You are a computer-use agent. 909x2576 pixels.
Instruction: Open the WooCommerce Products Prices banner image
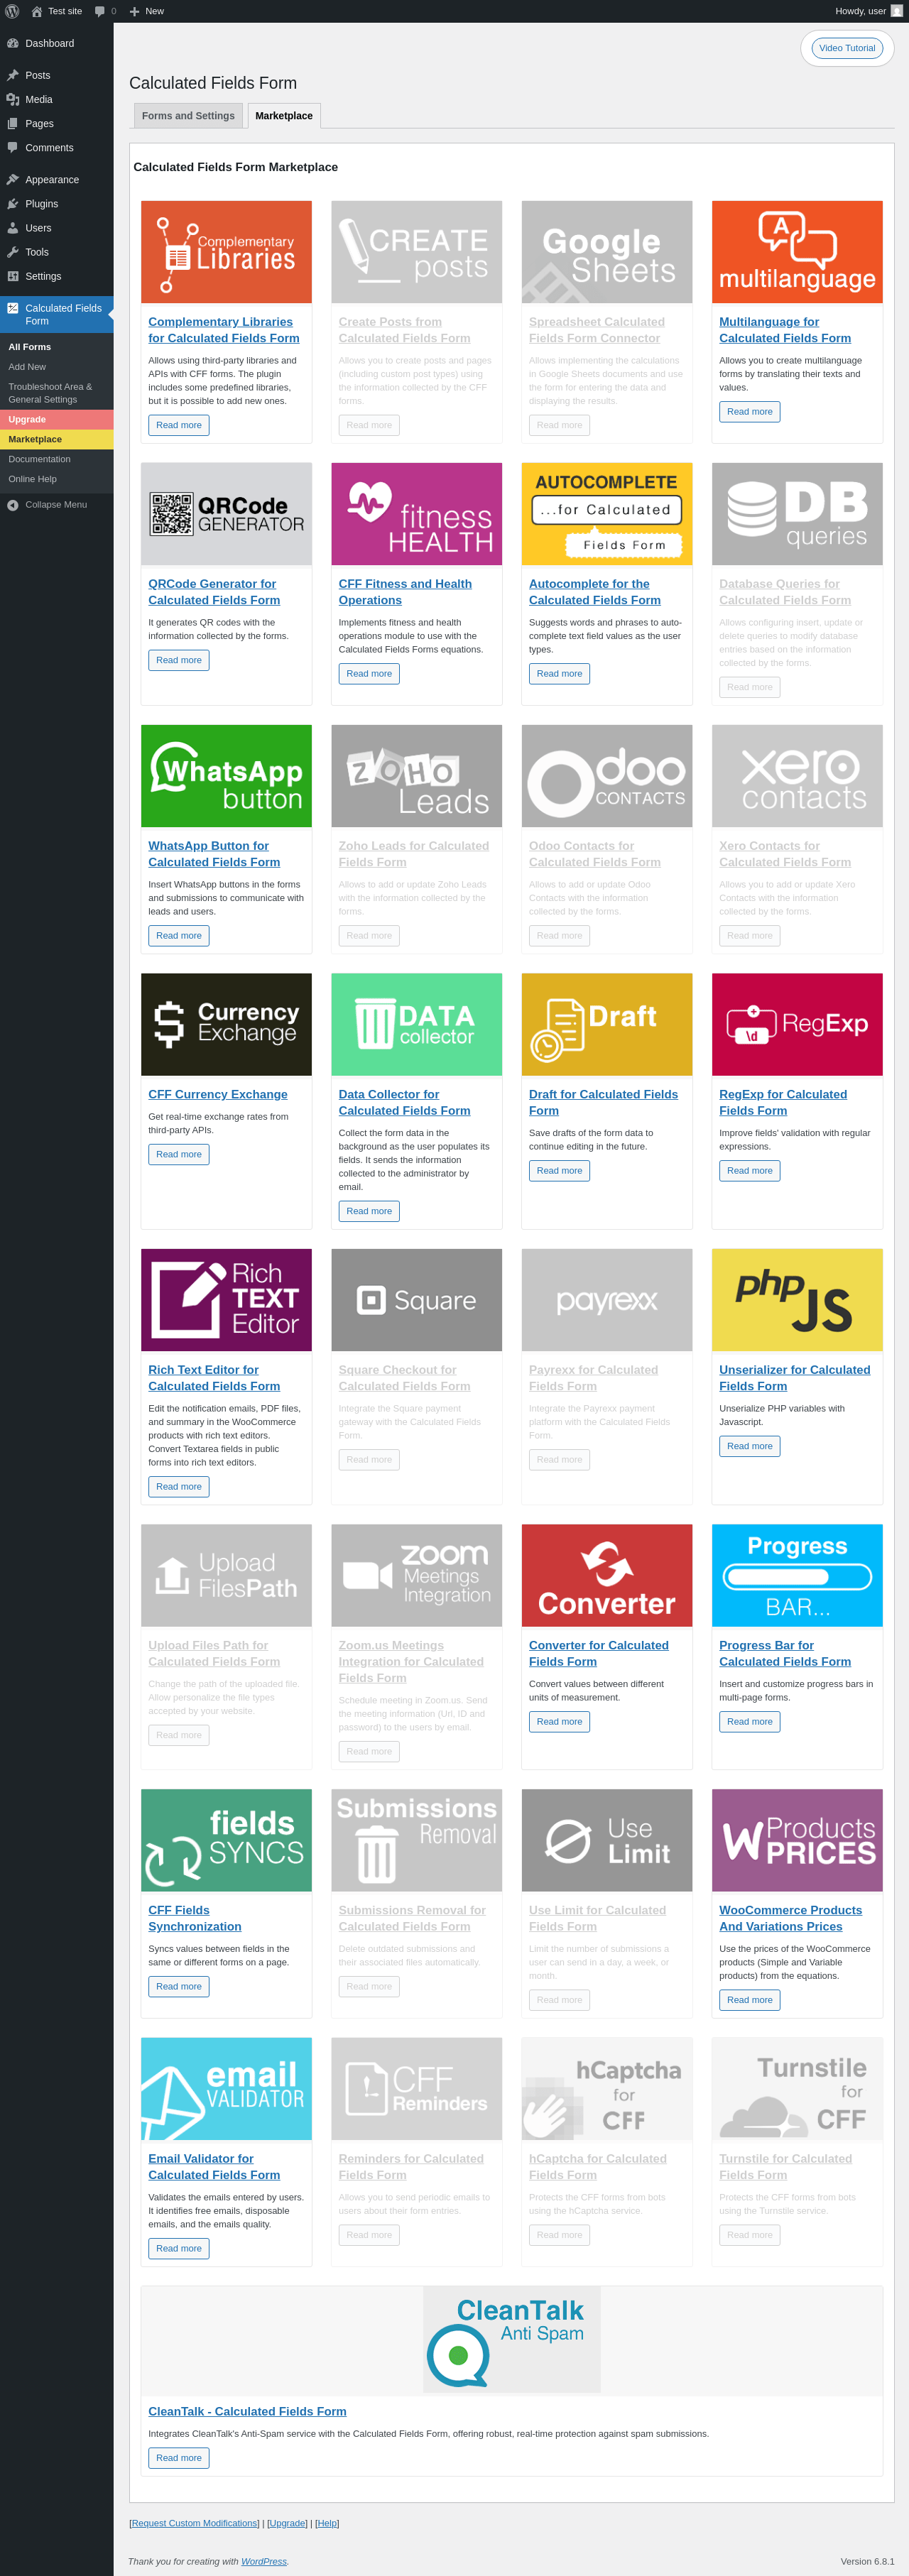point(797,1840)
